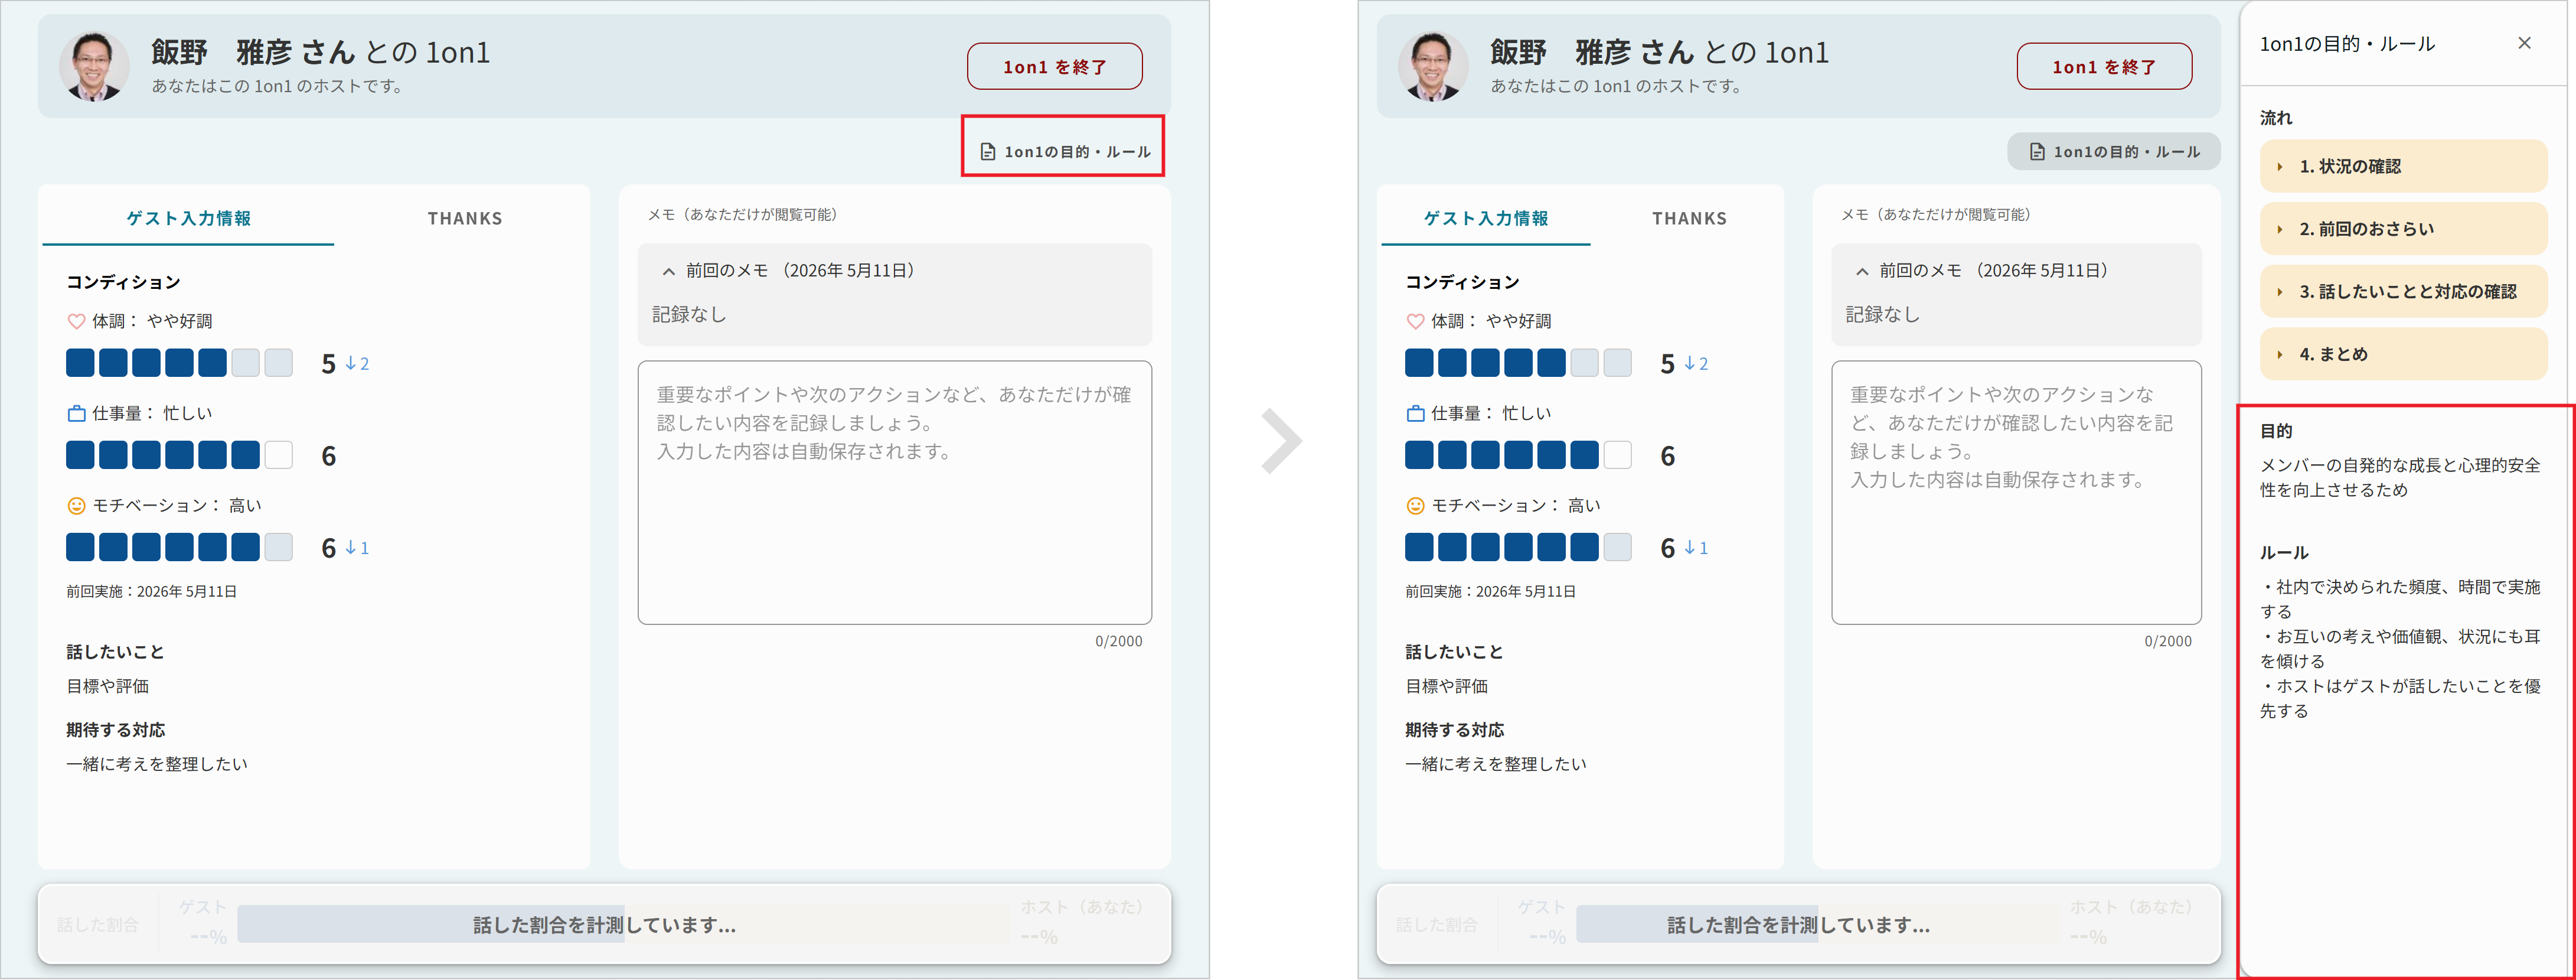Click the heart 体調 icon in right screenshot
Viewport: 2576px width, 980px height.
point(1415,321)
